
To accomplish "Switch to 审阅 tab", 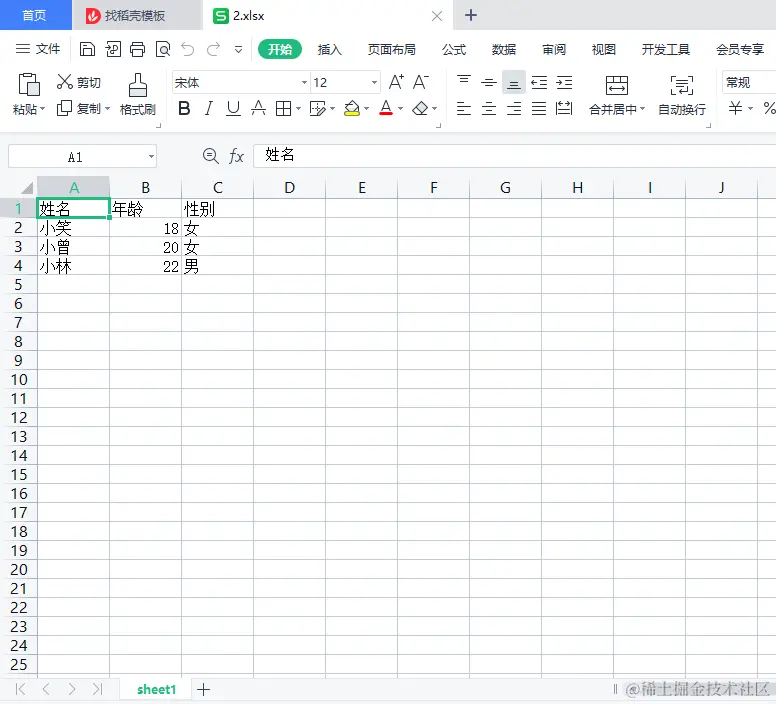I will [x=554, y=49].
